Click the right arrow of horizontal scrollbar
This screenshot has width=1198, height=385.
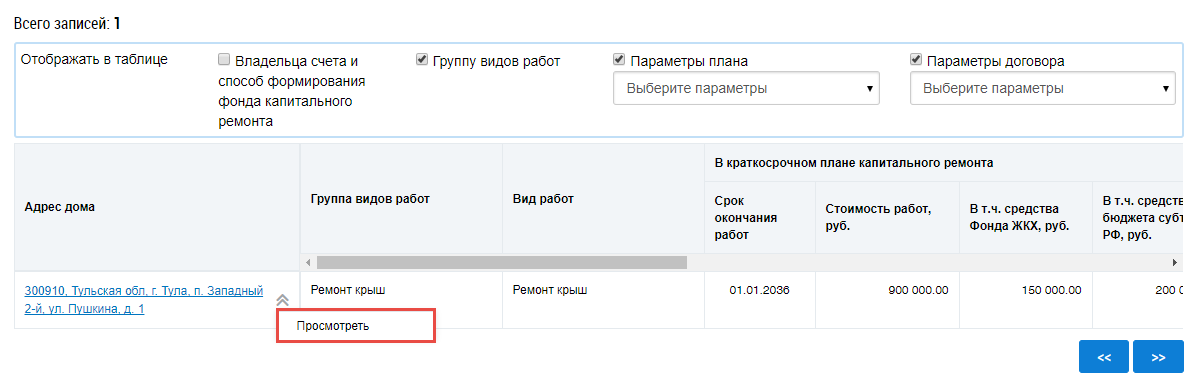tap(1175, 262)
